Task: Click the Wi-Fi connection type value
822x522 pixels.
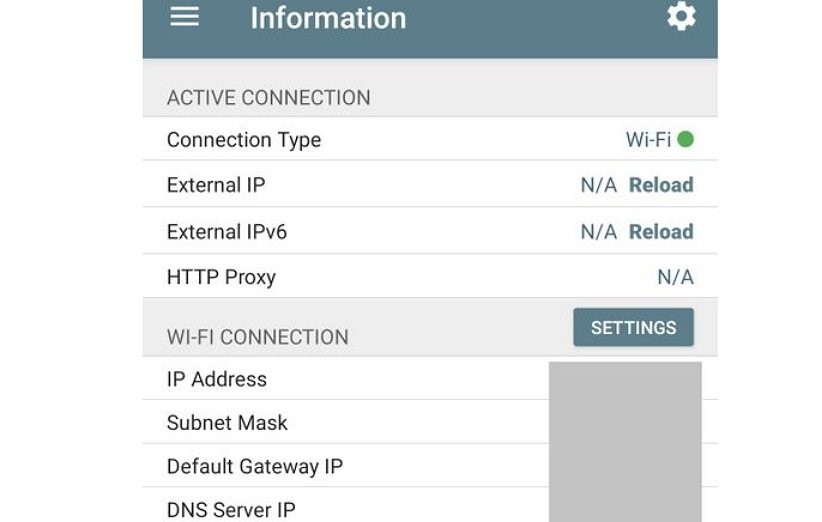Action: click(x=648, y=140)
